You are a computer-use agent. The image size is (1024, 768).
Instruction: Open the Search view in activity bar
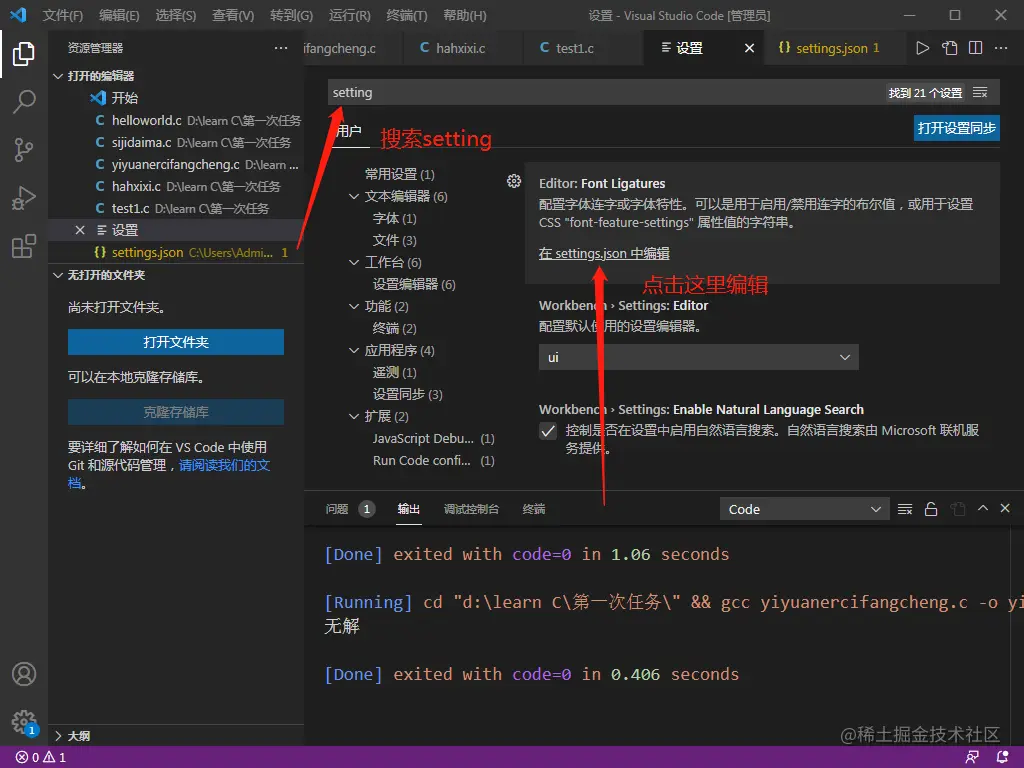24,102
